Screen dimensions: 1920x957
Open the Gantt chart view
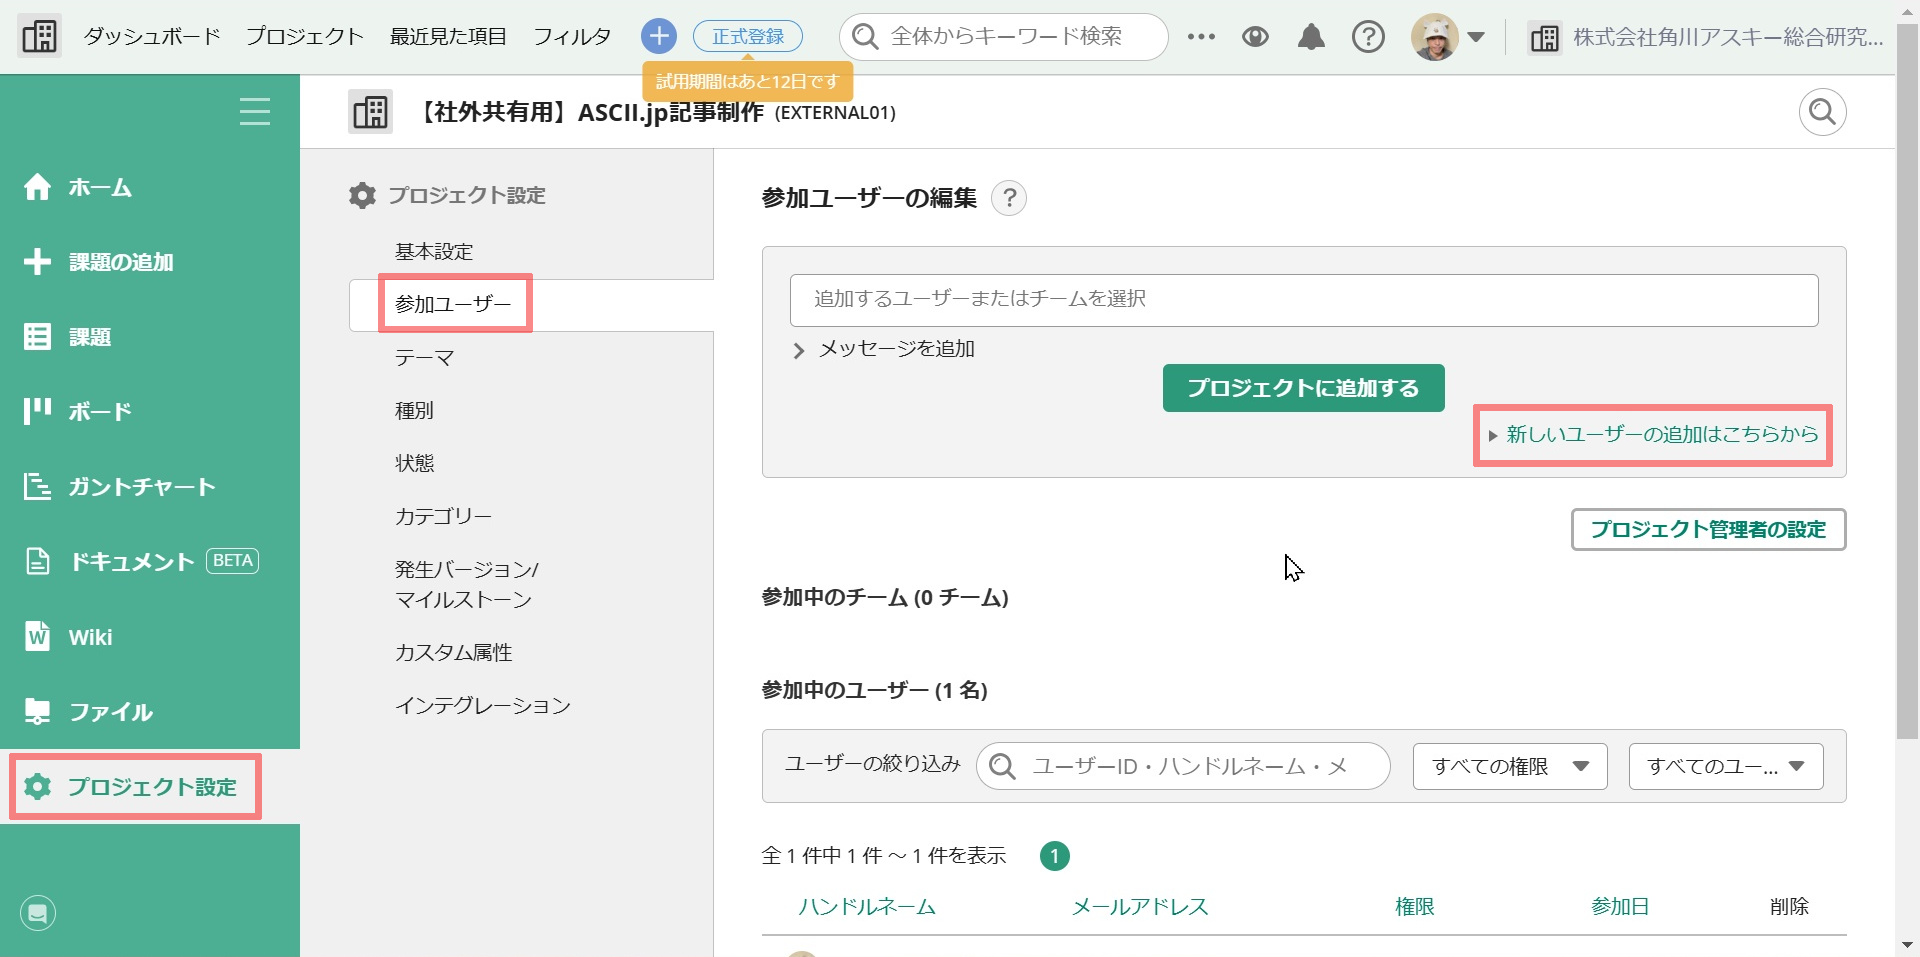[141, 487]
